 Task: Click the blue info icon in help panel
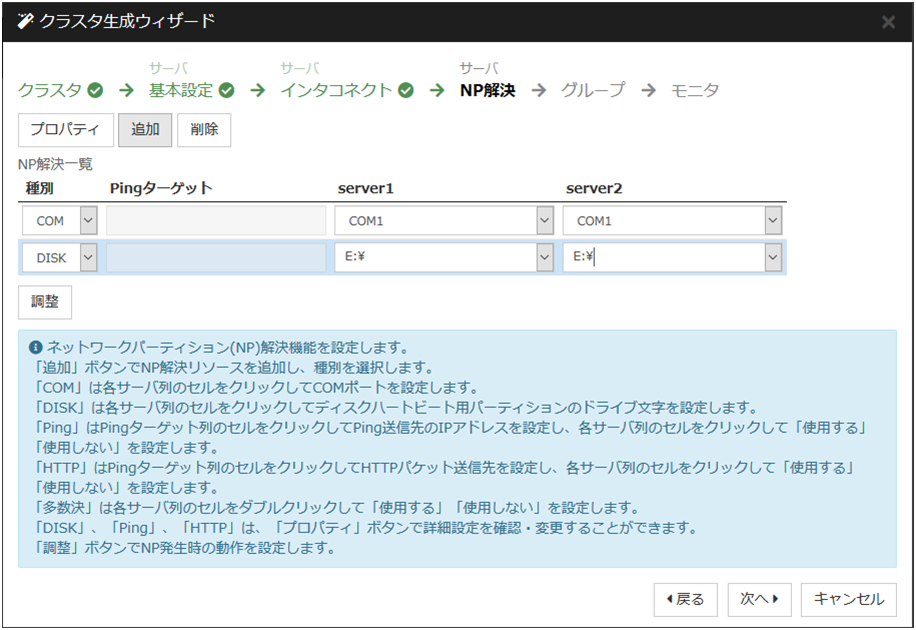[36, 348]
